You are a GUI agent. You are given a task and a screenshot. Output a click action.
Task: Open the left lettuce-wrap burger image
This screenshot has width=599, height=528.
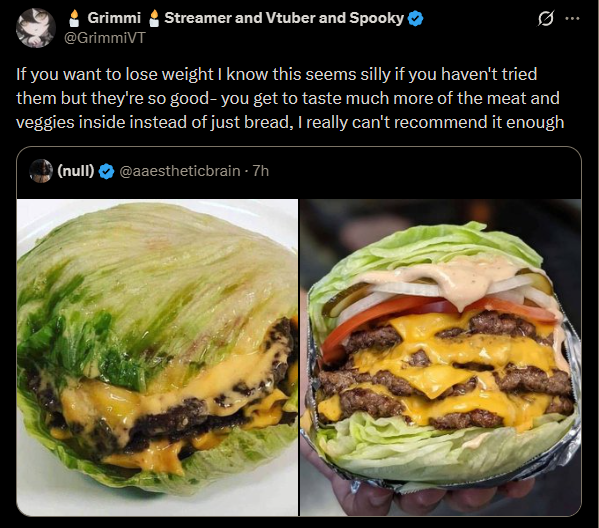click(x=157, y=358)
